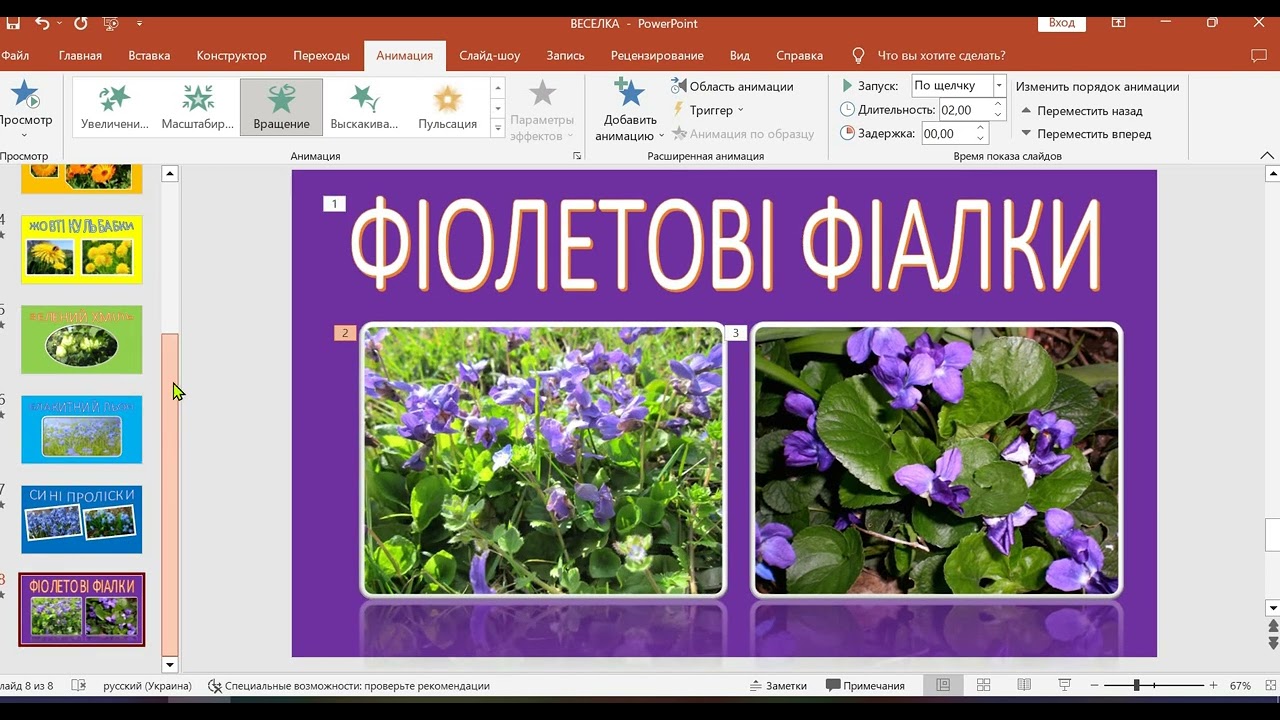Go to the next slide double-arrow button
Screen dimensions: 1280x720
pos(1273,643)
